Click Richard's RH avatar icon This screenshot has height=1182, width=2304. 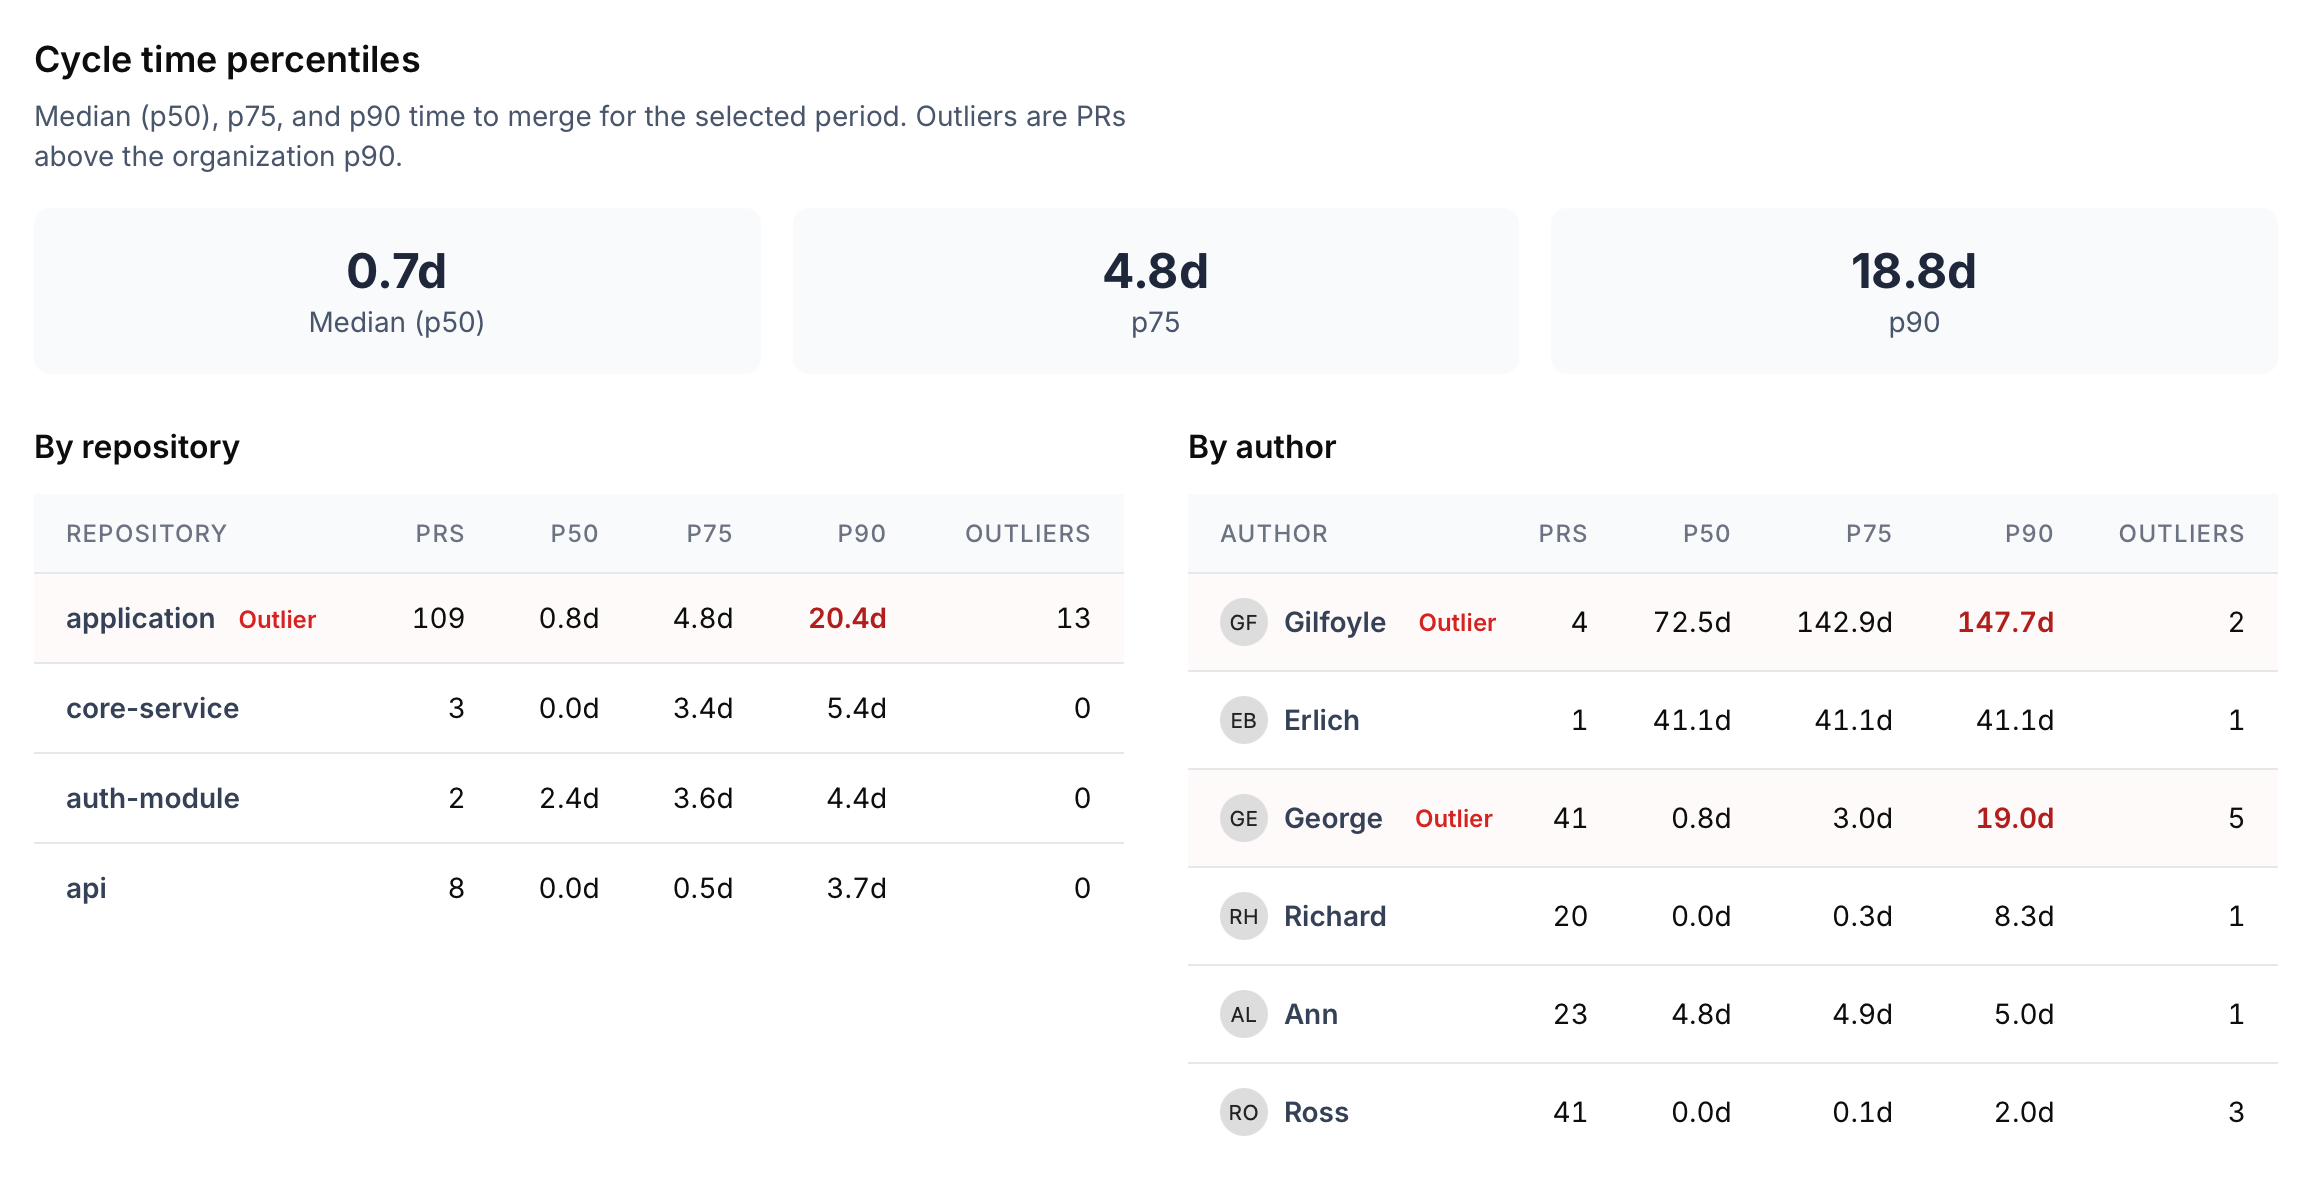[x=1243, y=916]
